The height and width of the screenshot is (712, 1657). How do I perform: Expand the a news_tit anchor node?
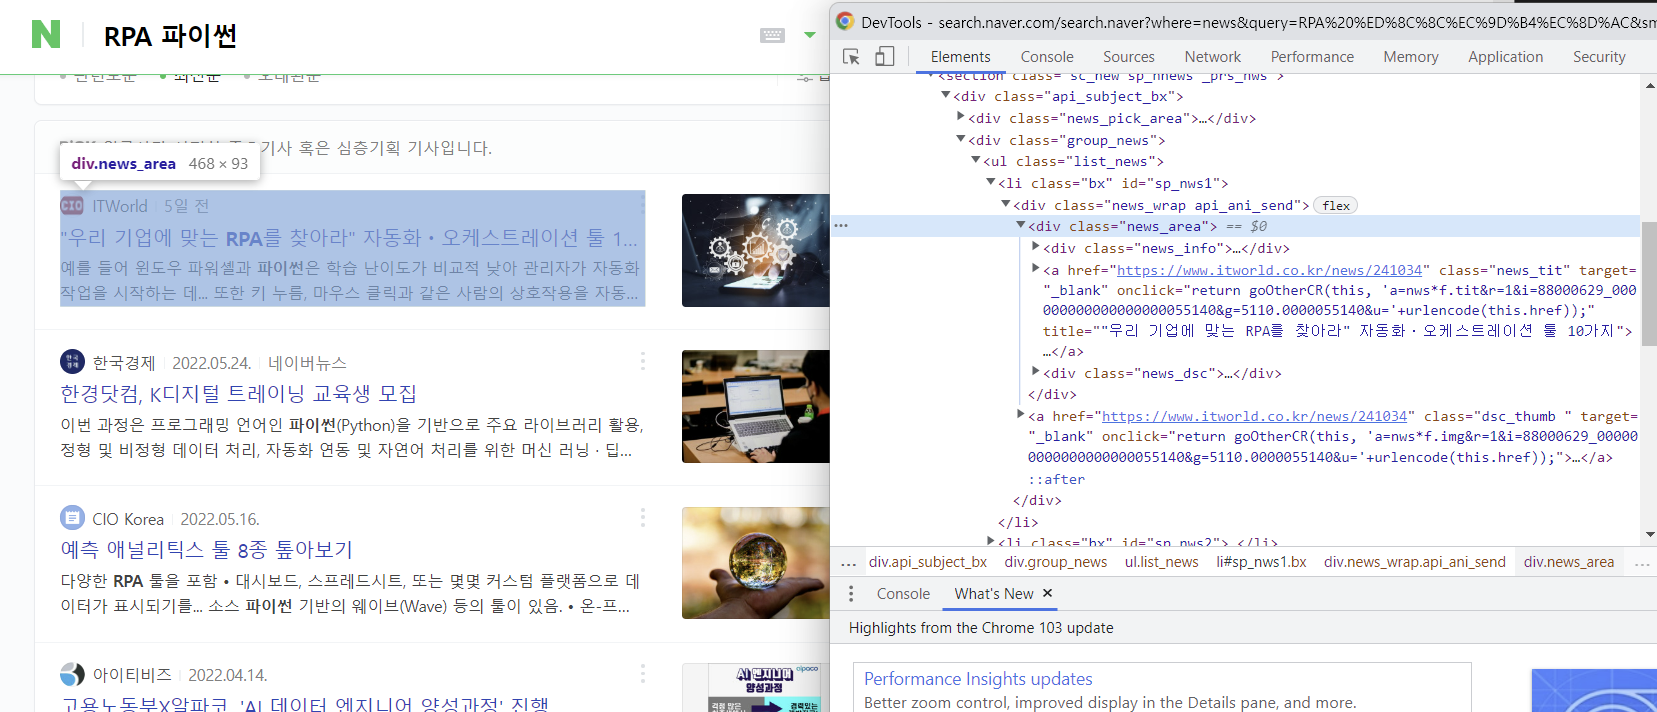pyautogui.click(x=1035, y=268)
